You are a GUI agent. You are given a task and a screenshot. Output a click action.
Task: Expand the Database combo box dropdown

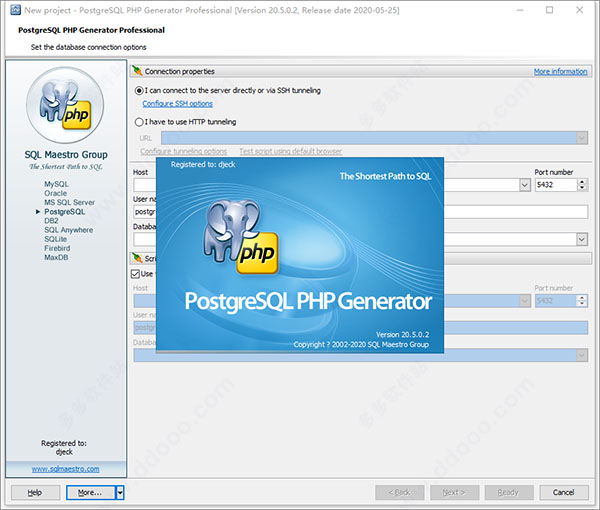(x=582, y=240)
